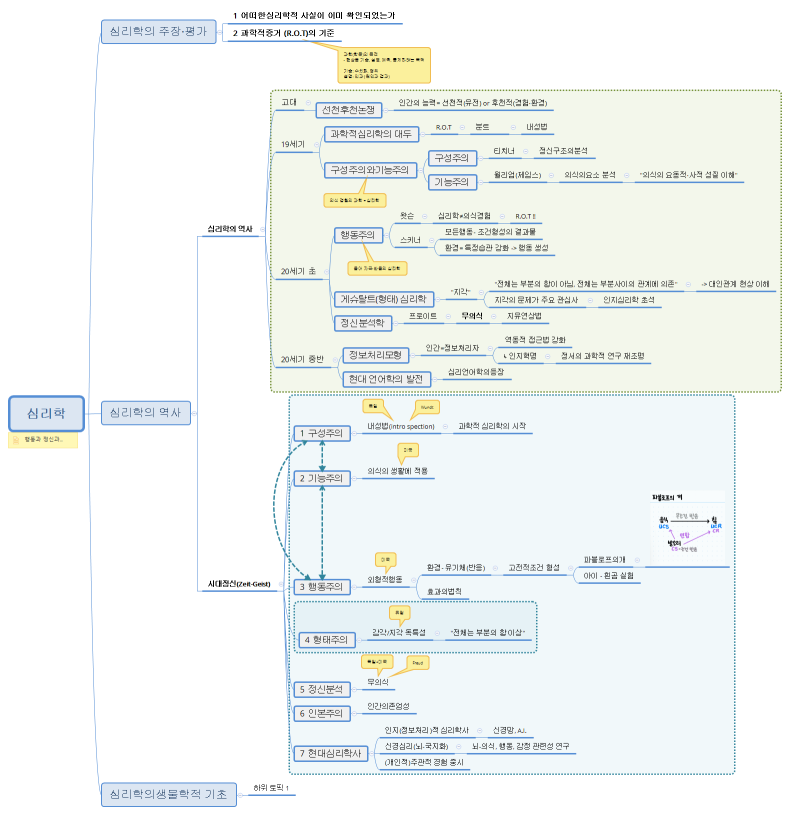
Task: Click the Wundt callout label
Action: 423,408
